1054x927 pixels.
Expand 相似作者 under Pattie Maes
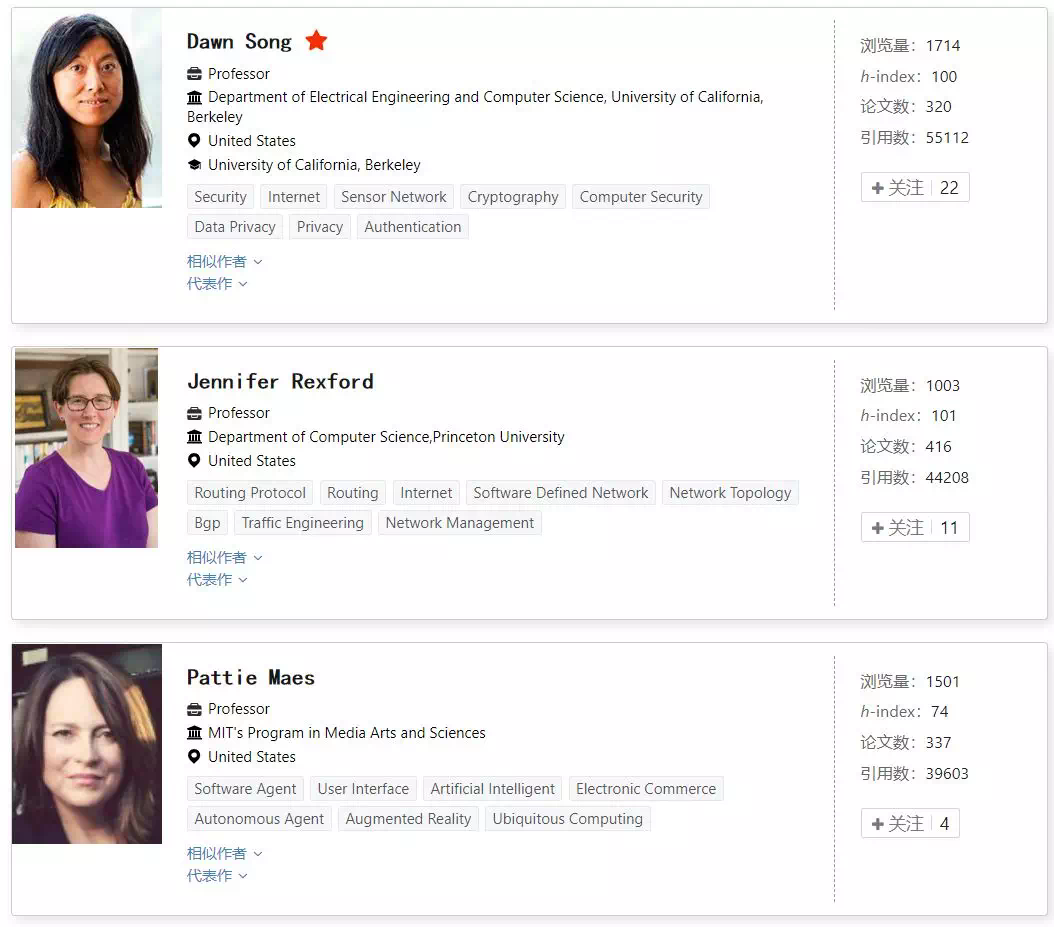coord(225,853)
